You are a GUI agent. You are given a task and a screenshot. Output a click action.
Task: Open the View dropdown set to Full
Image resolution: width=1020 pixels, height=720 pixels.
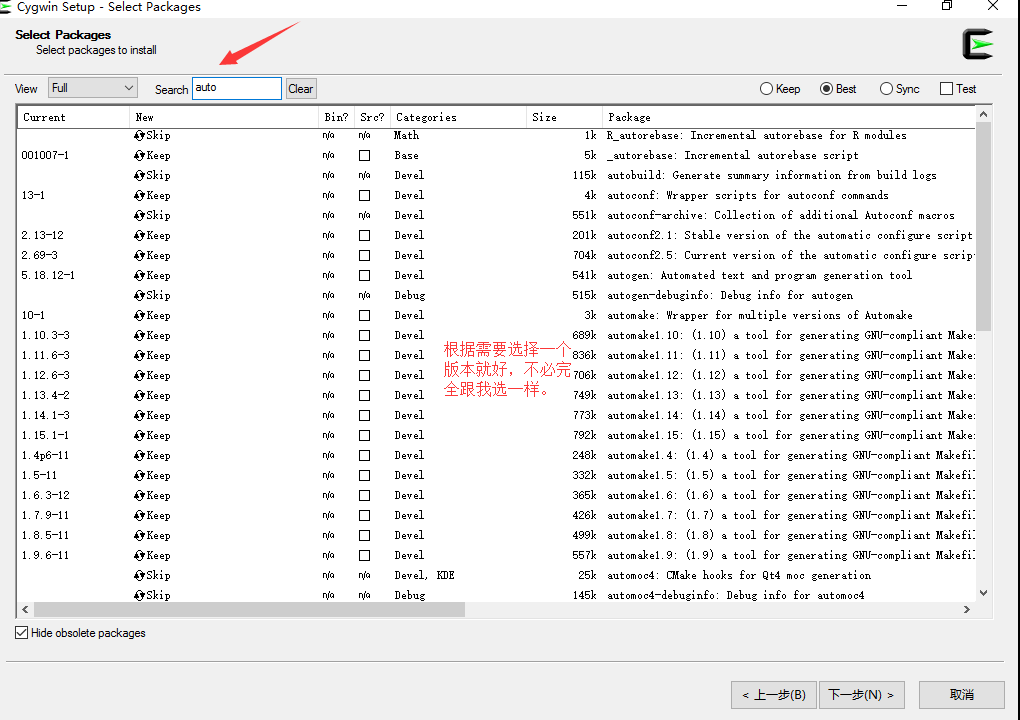(92, 88)
